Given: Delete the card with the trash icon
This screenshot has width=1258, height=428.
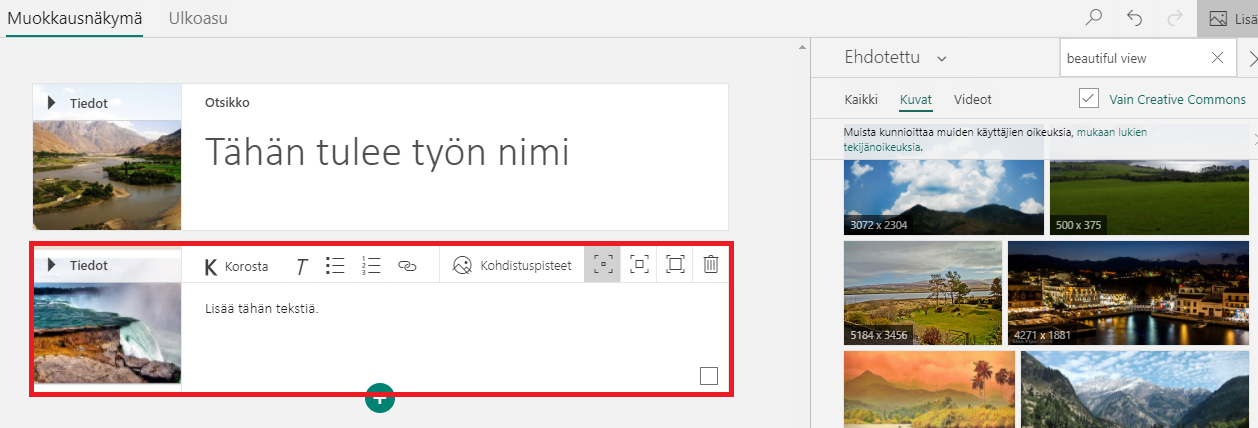Looking at the screenshot, I should (x=710, y=265).
